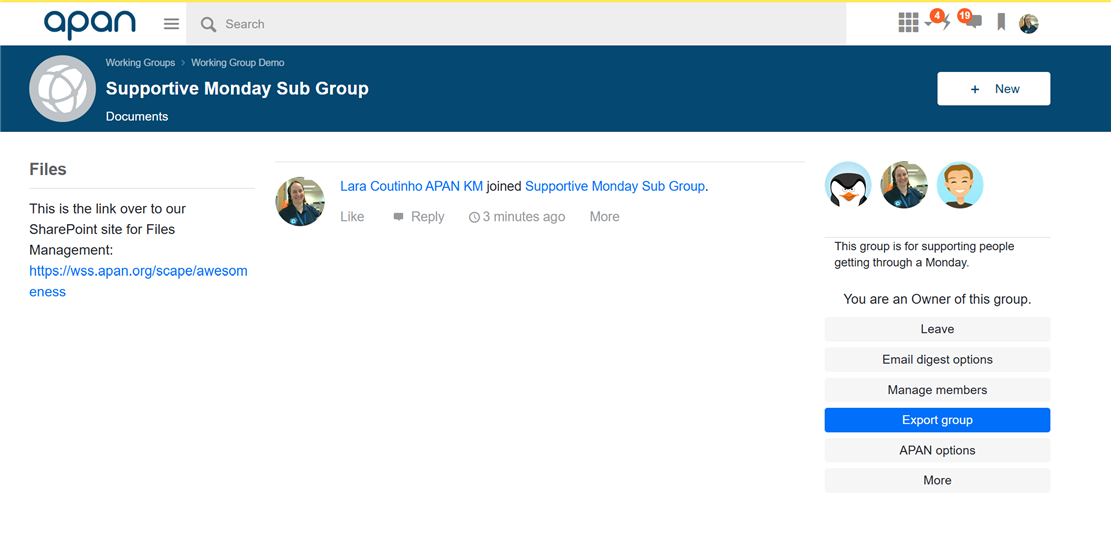1111x548 pixels.
Task: Click the search magnifier icon
Action: (x=208, y=25)
